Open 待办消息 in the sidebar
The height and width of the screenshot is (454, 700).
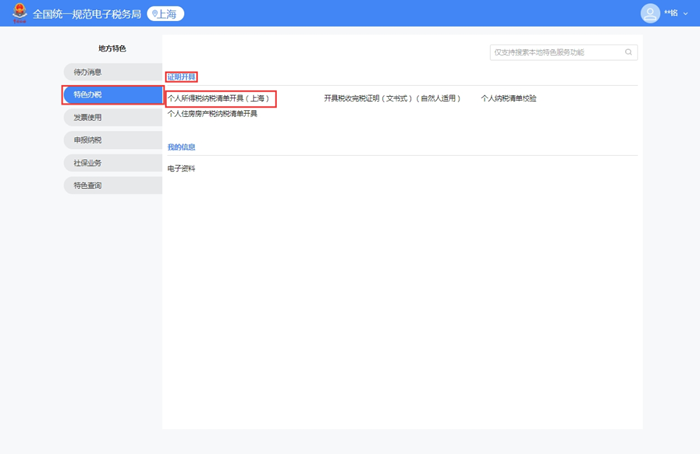click(x=88, y=72)
